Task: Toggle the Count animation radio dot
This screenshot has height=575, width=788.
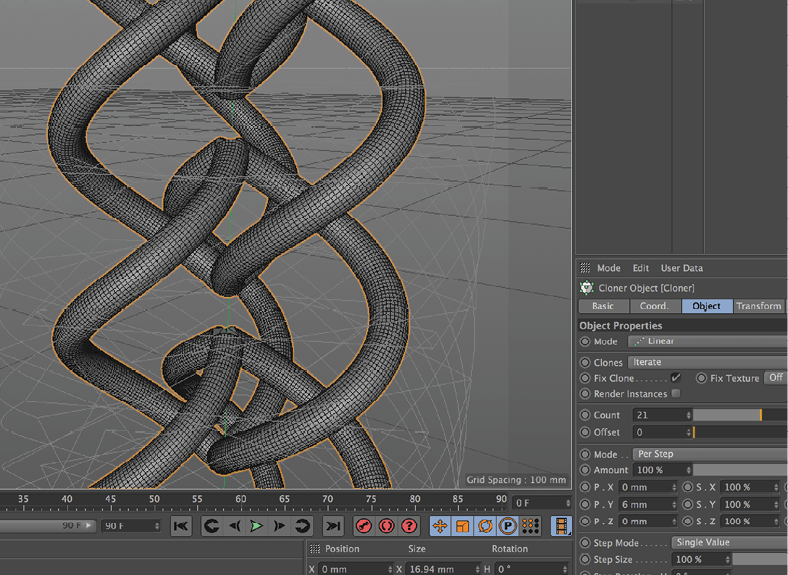Action: [x=585, y=415]
